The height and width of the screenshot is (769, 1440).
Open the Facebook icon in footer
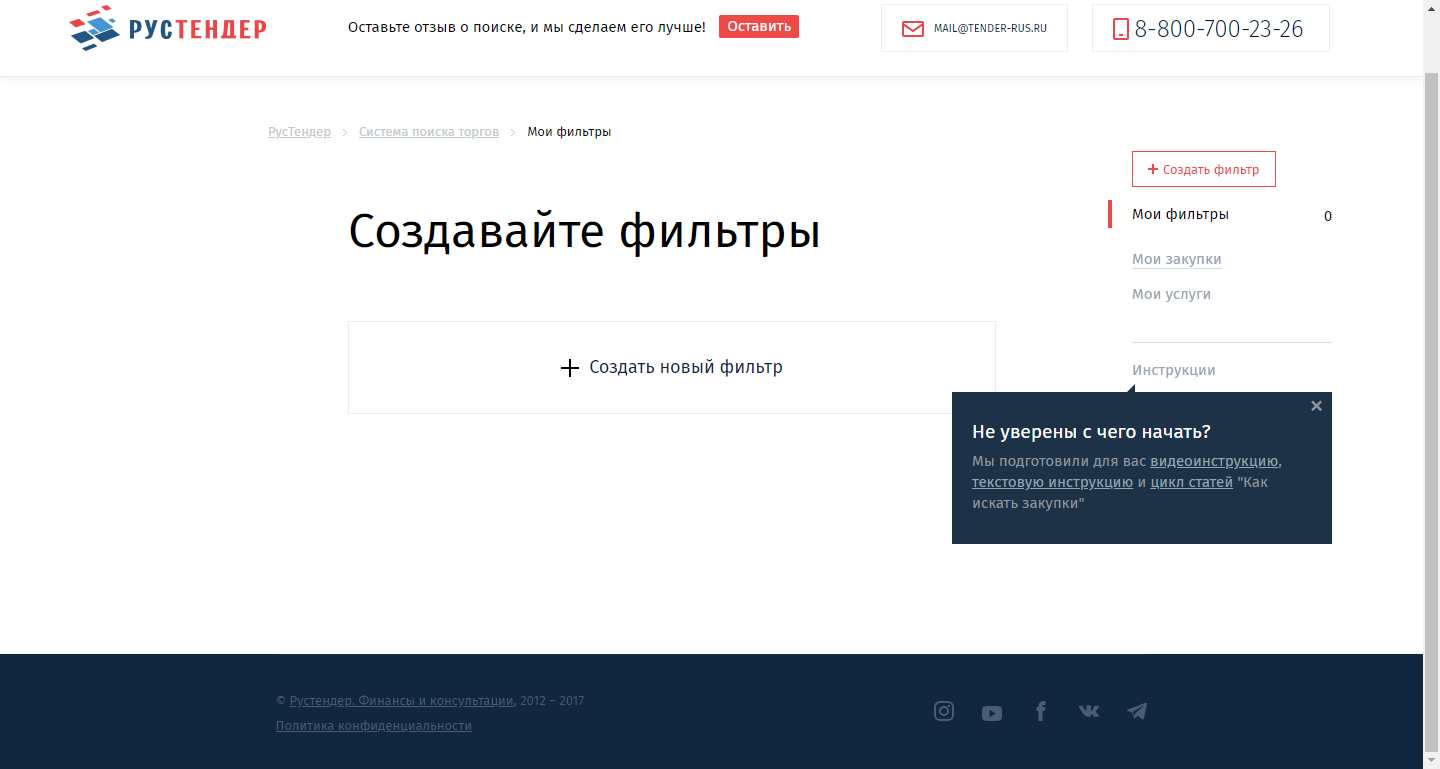(1041, 711)
